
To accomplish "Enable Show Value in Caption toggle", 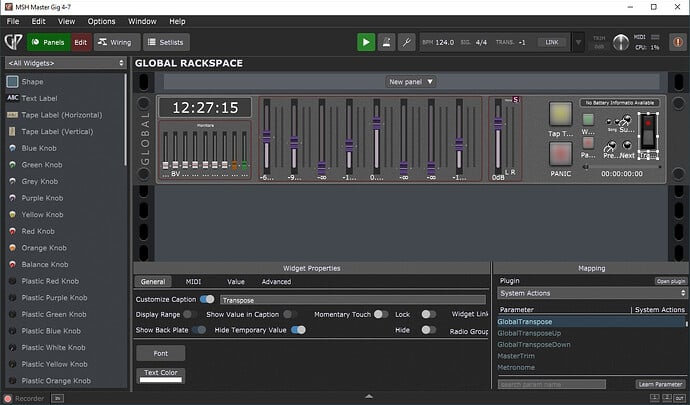I will tap(290, 314).
